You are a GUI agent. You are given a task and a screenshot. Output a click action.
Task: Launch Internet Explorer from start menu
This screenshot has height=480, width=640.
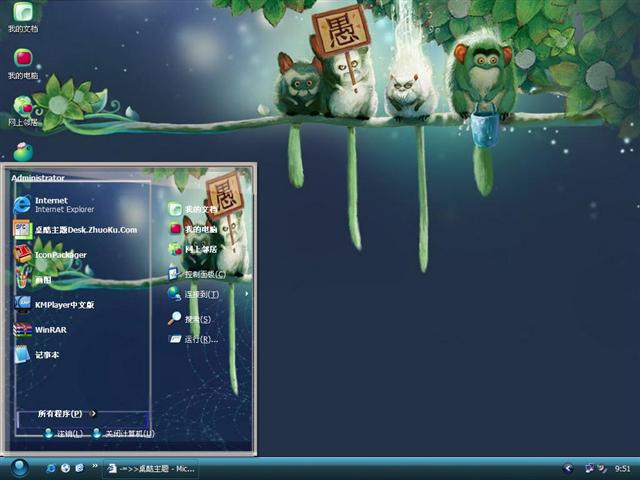pos(55,204)
